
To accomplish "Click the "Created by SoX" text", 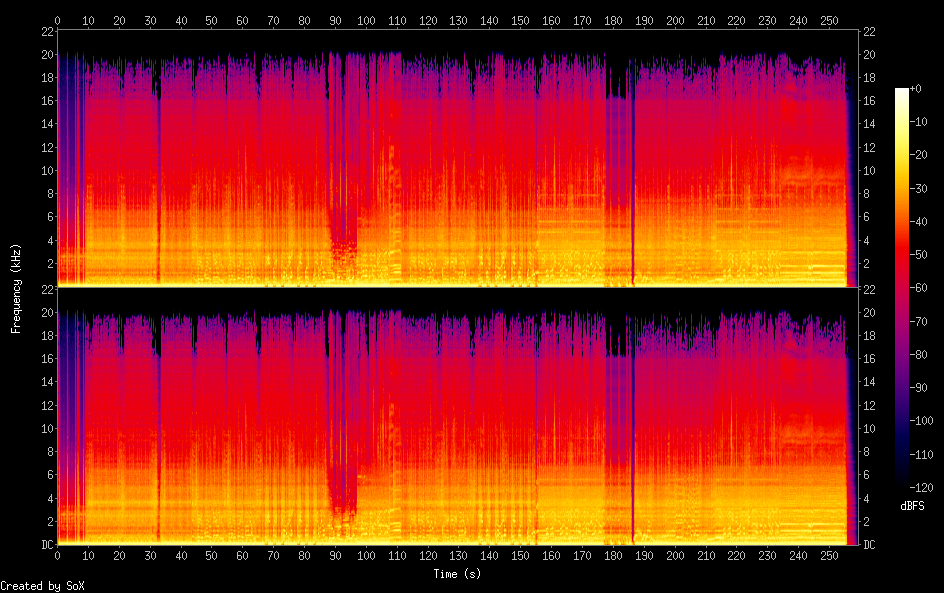I will (x=42, y=586).
